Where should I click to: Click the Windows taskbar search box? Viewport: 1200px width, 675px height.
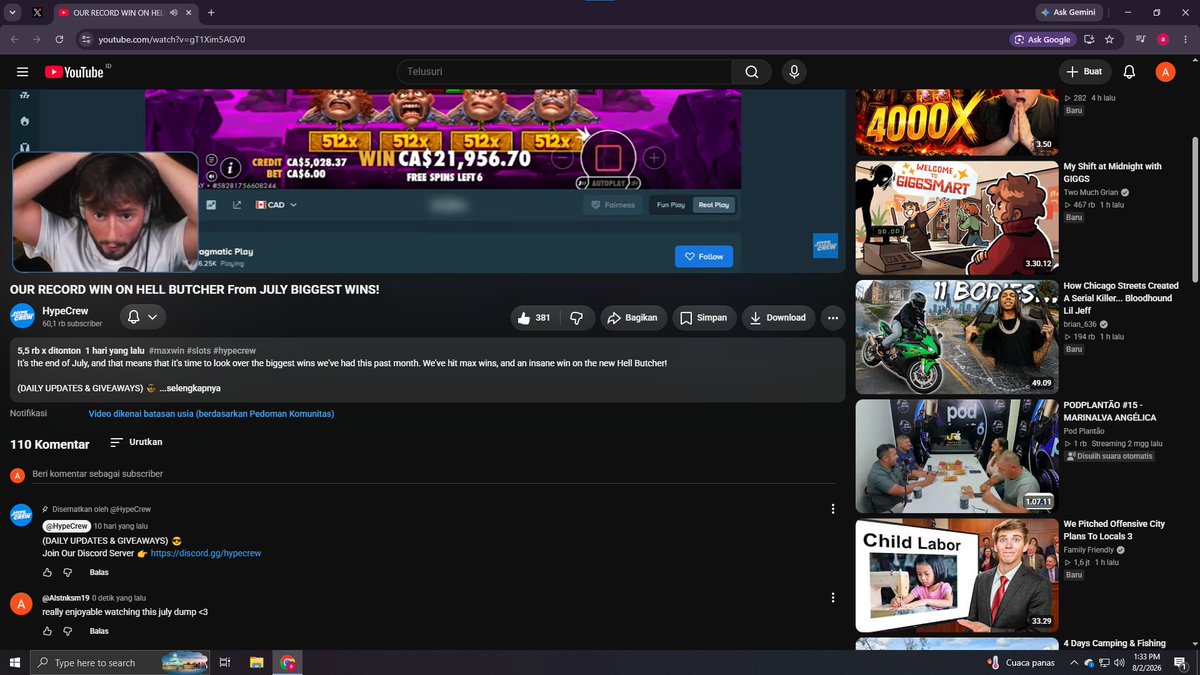coord(122,662)
